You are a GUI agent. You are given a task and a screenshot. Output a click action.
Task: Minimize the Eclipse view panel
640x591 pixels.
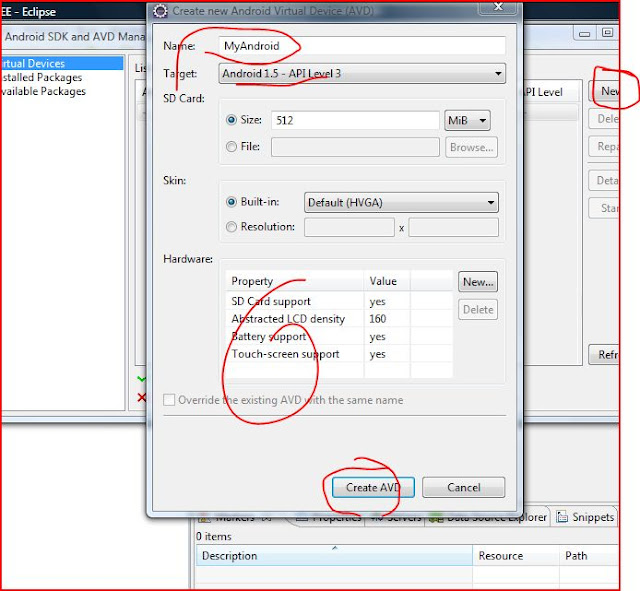click(584, 33)
